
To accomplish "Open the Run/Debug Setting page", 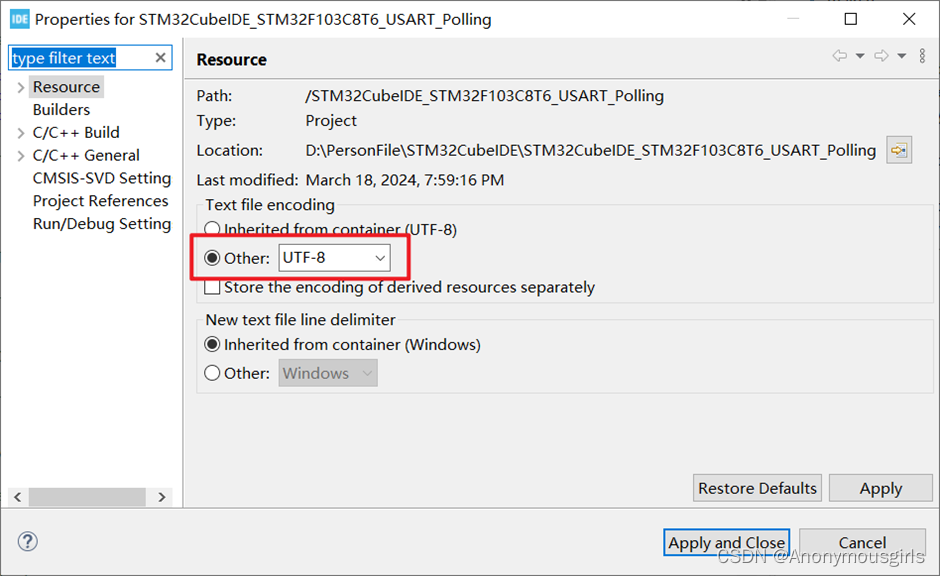I will tap(102, 224).
